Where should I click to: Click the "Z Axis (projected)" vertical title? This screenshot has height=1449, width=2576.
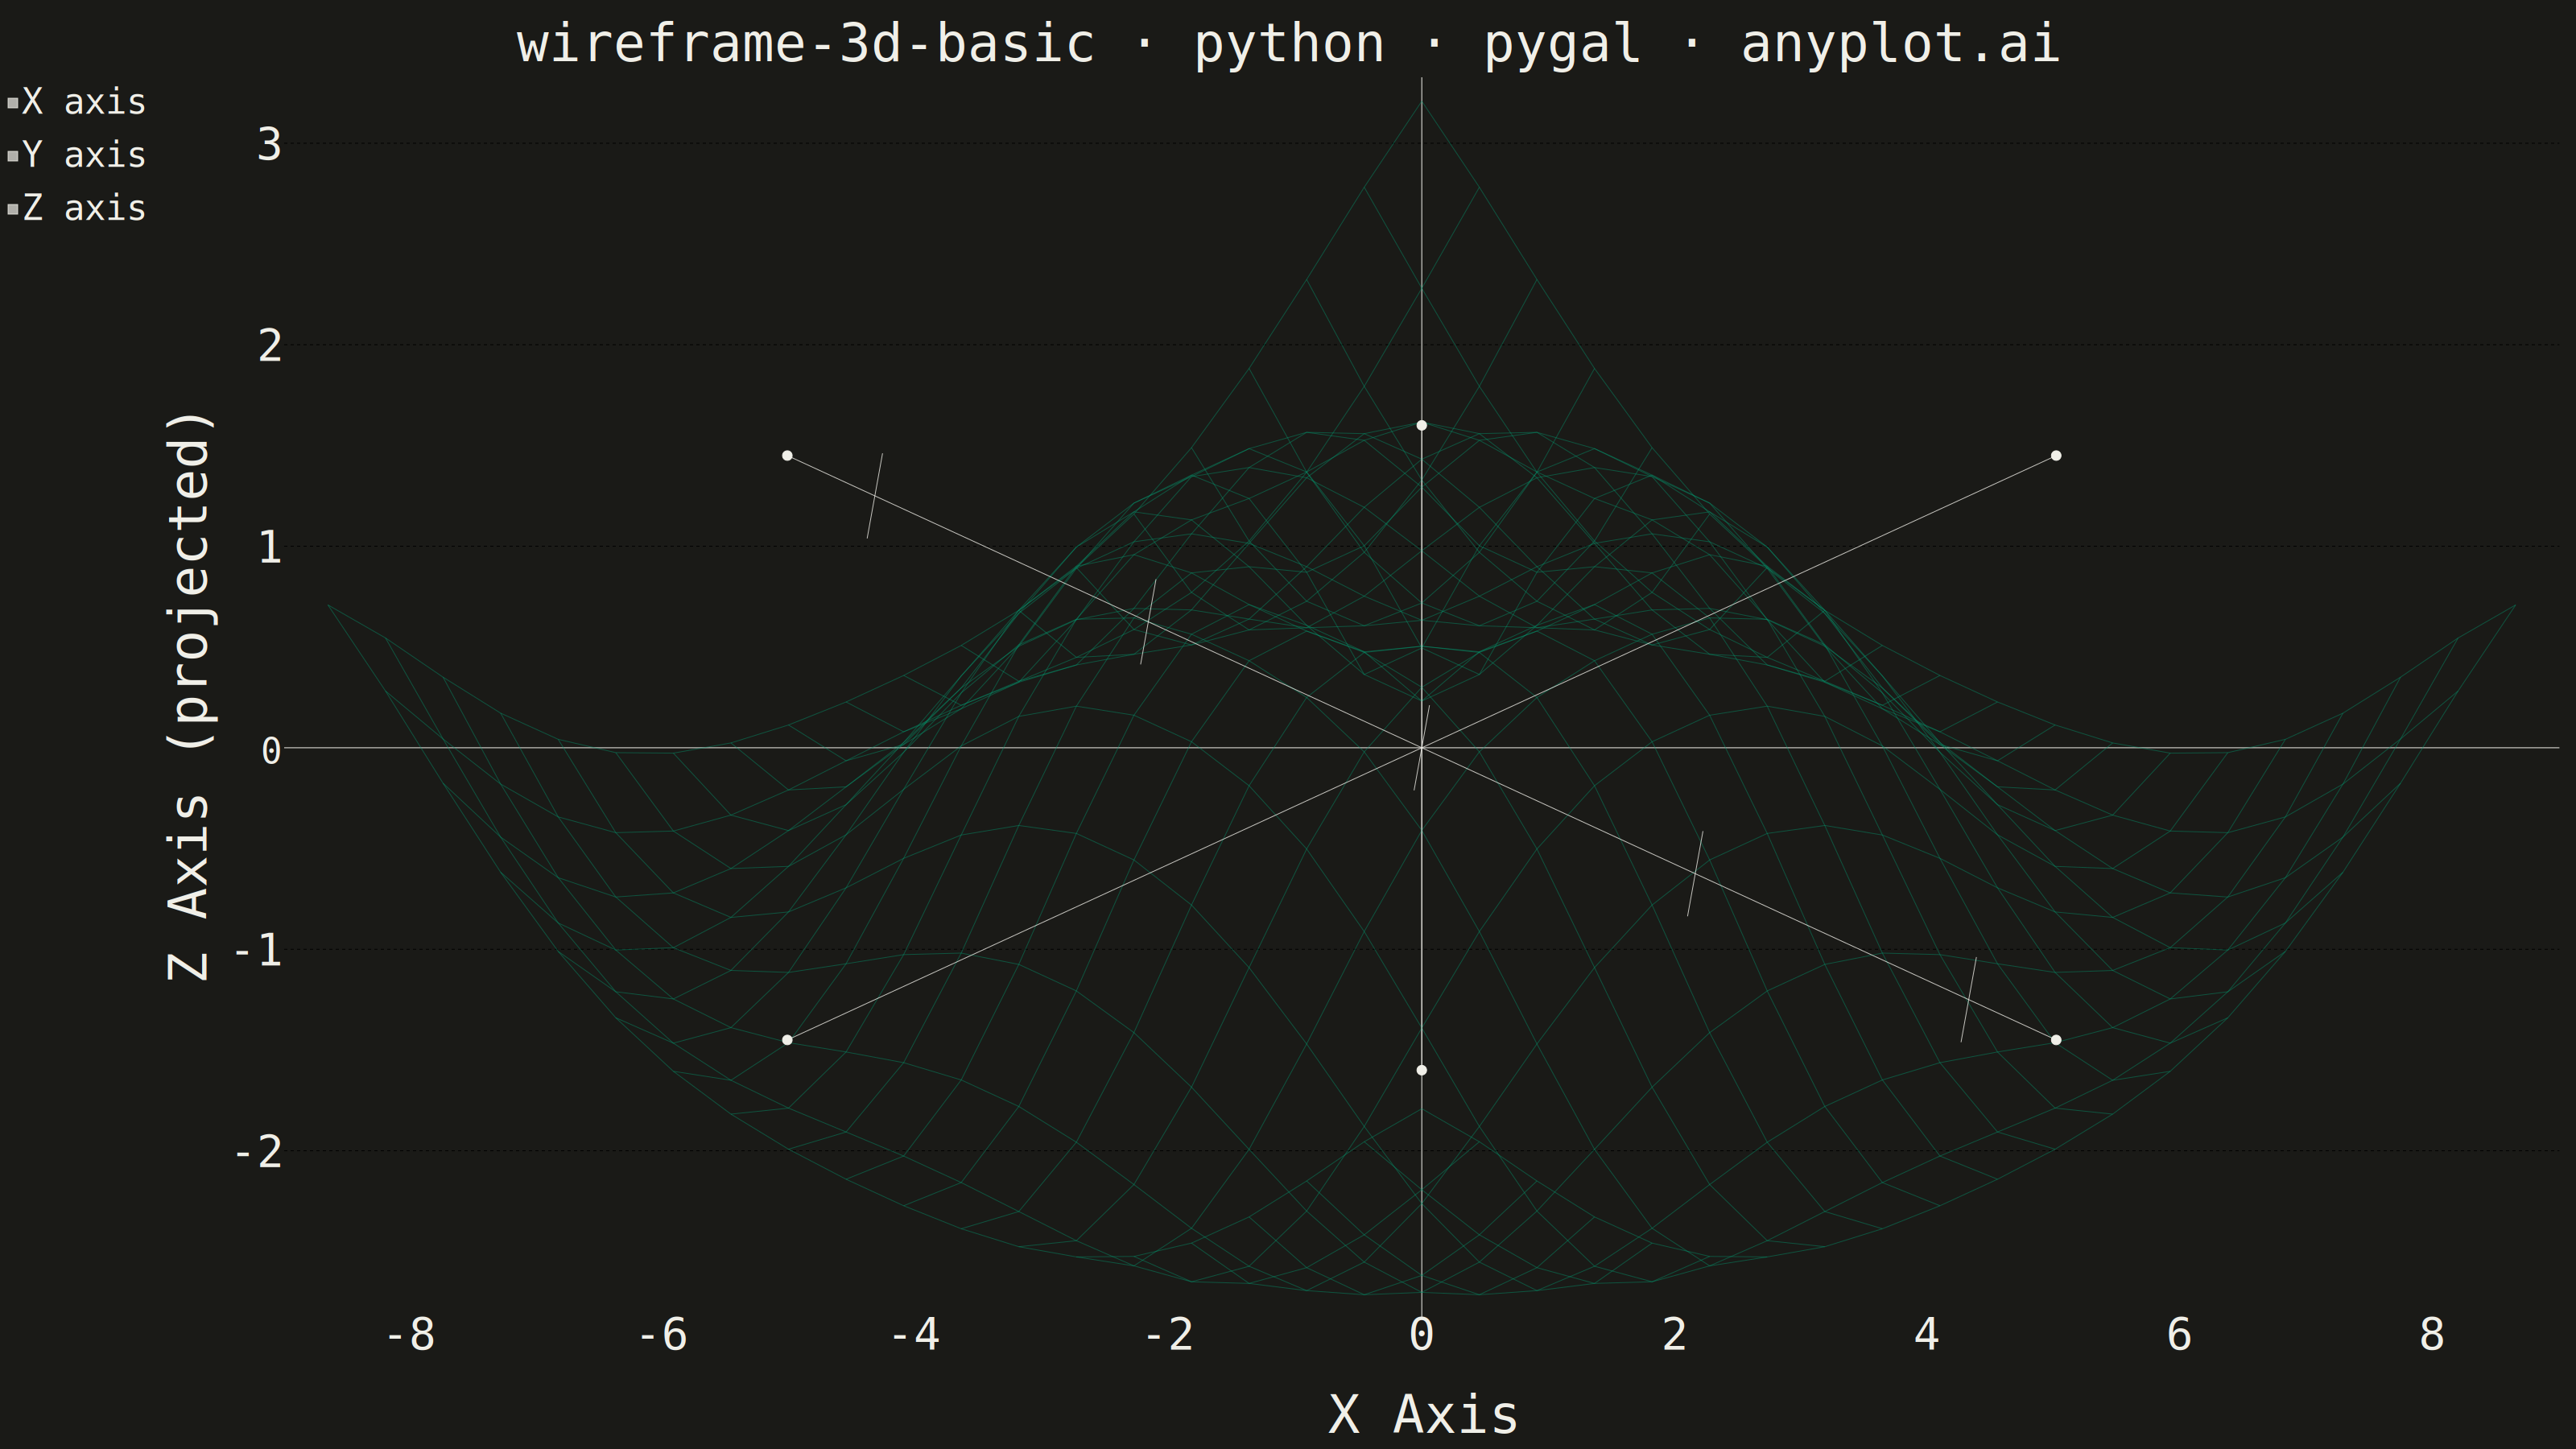coord(189,695)
